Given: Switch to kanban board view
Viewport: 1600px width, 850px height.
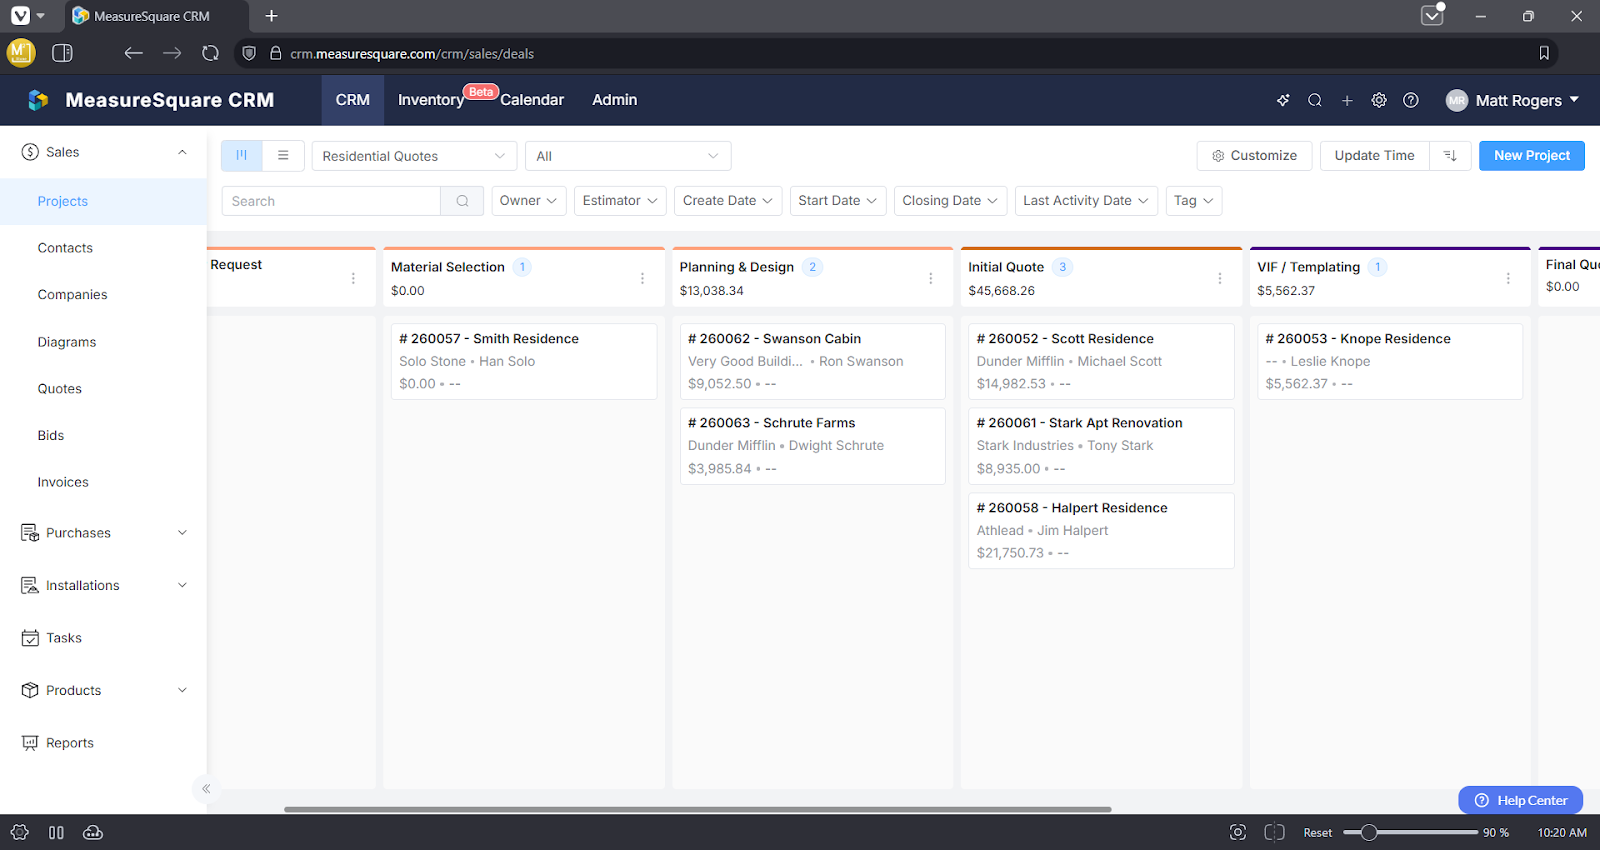Looking at the screenshot, I should pos(242,156).
